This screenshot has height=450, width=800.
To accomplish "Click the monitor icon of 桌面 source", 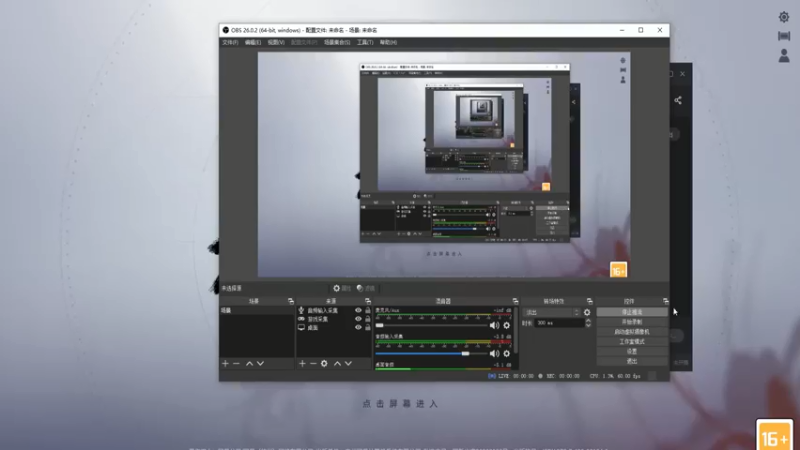I will click(301, 328).
